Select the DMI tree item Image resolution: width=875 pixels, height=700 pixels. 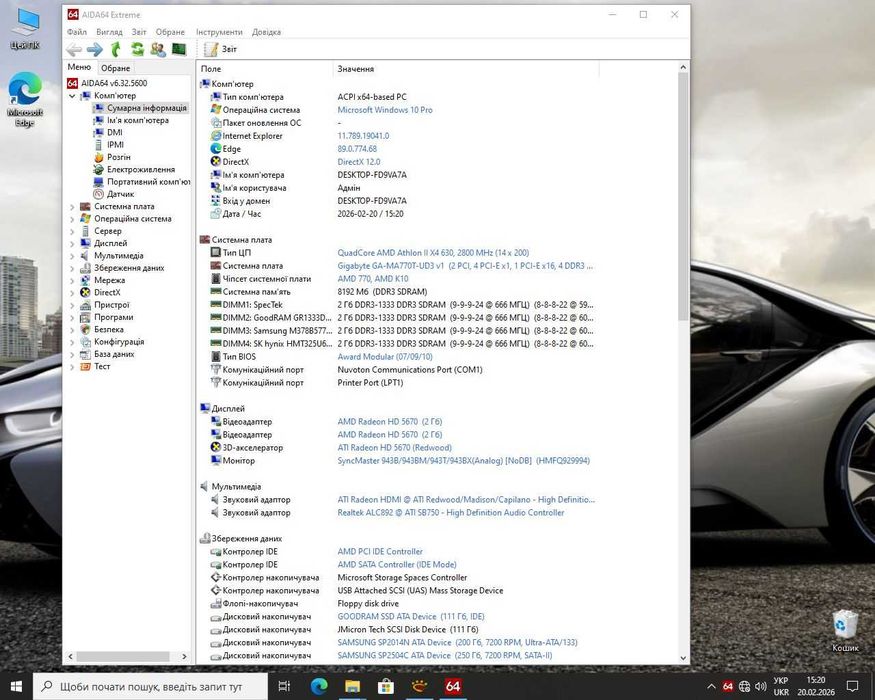tap(115, 132)
